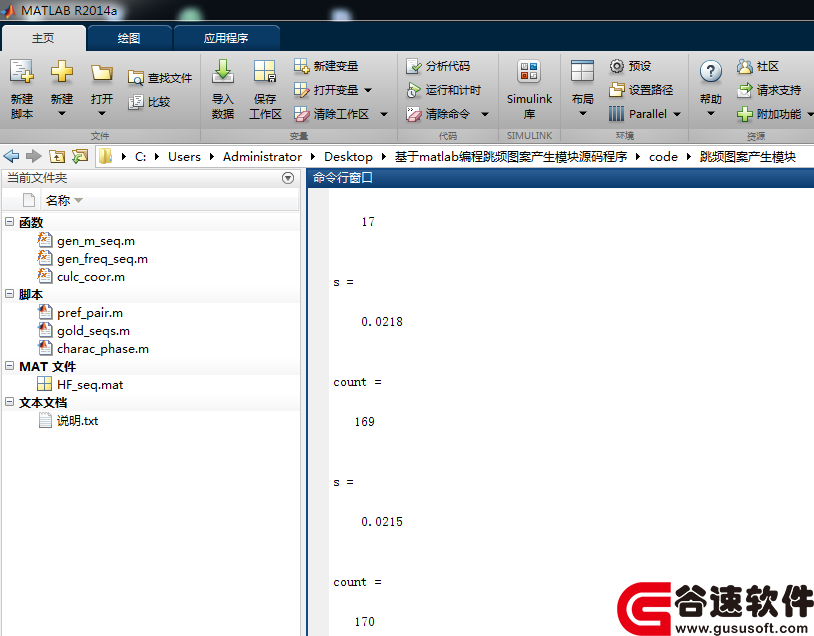The width and height of the screenshot is (814, 636).
Task: Click the New Script (新建脚本) icon
Action: [x=22, y=72]
